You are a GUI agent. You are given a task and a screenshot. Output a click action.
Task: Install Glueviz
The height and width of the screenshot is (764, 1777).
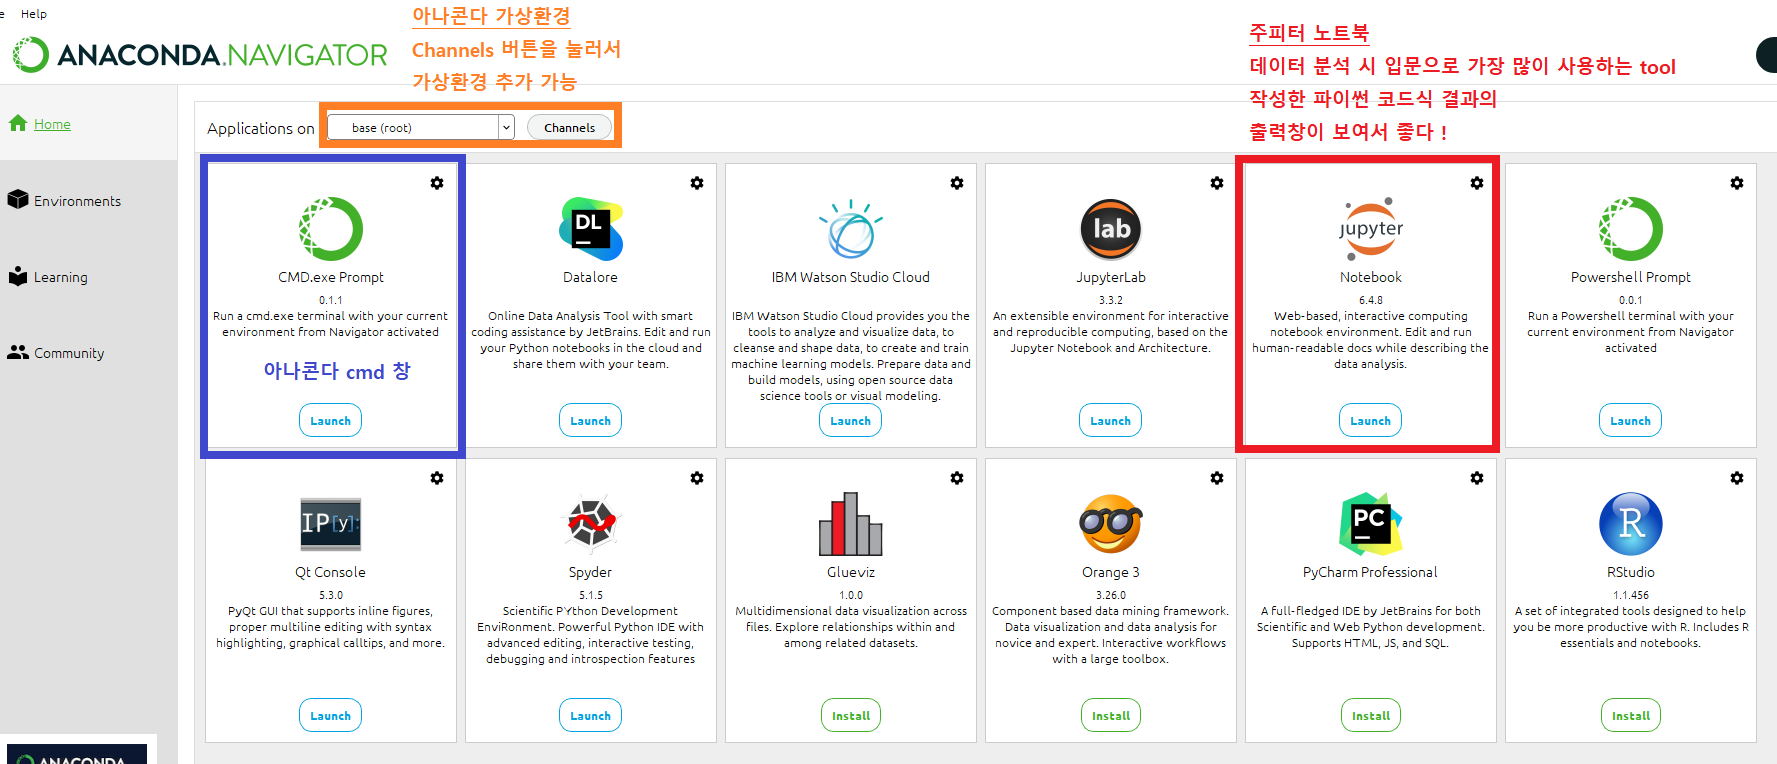(x=851, y=716)
